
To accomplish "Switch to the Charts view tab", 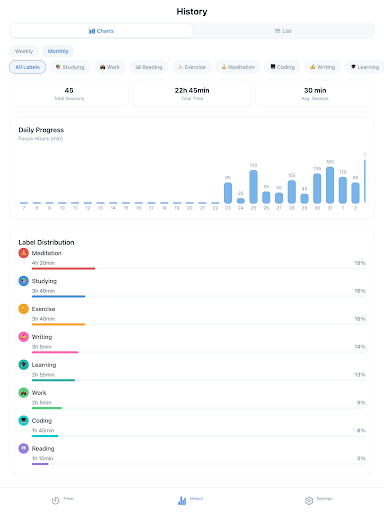I will pyautogui.click(x=101, y=31).
